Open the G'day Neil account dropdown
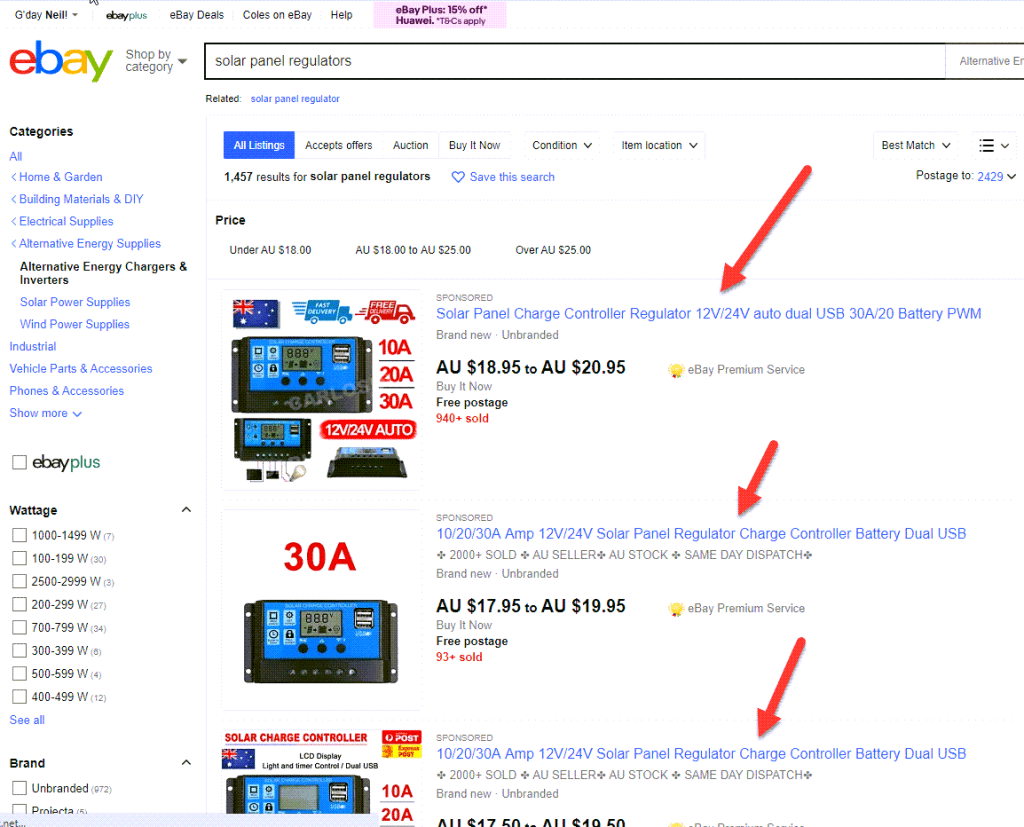The image size is (1024, 827). [x=46, y=15]
